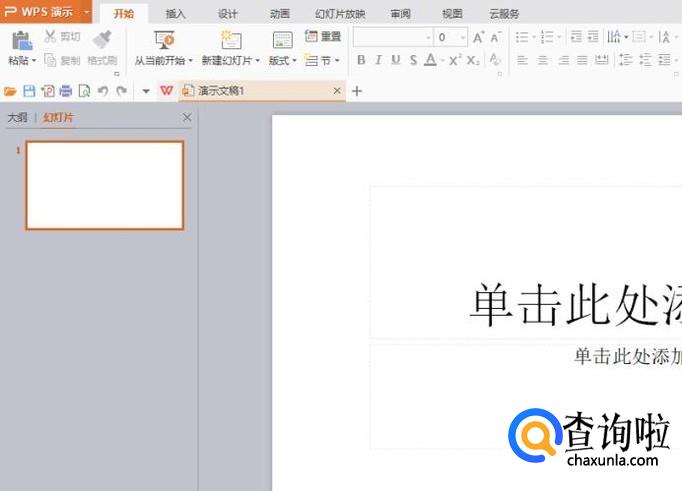Toggle underline formatting
This screenshot has height=491, width=682.
coord(395,60)
